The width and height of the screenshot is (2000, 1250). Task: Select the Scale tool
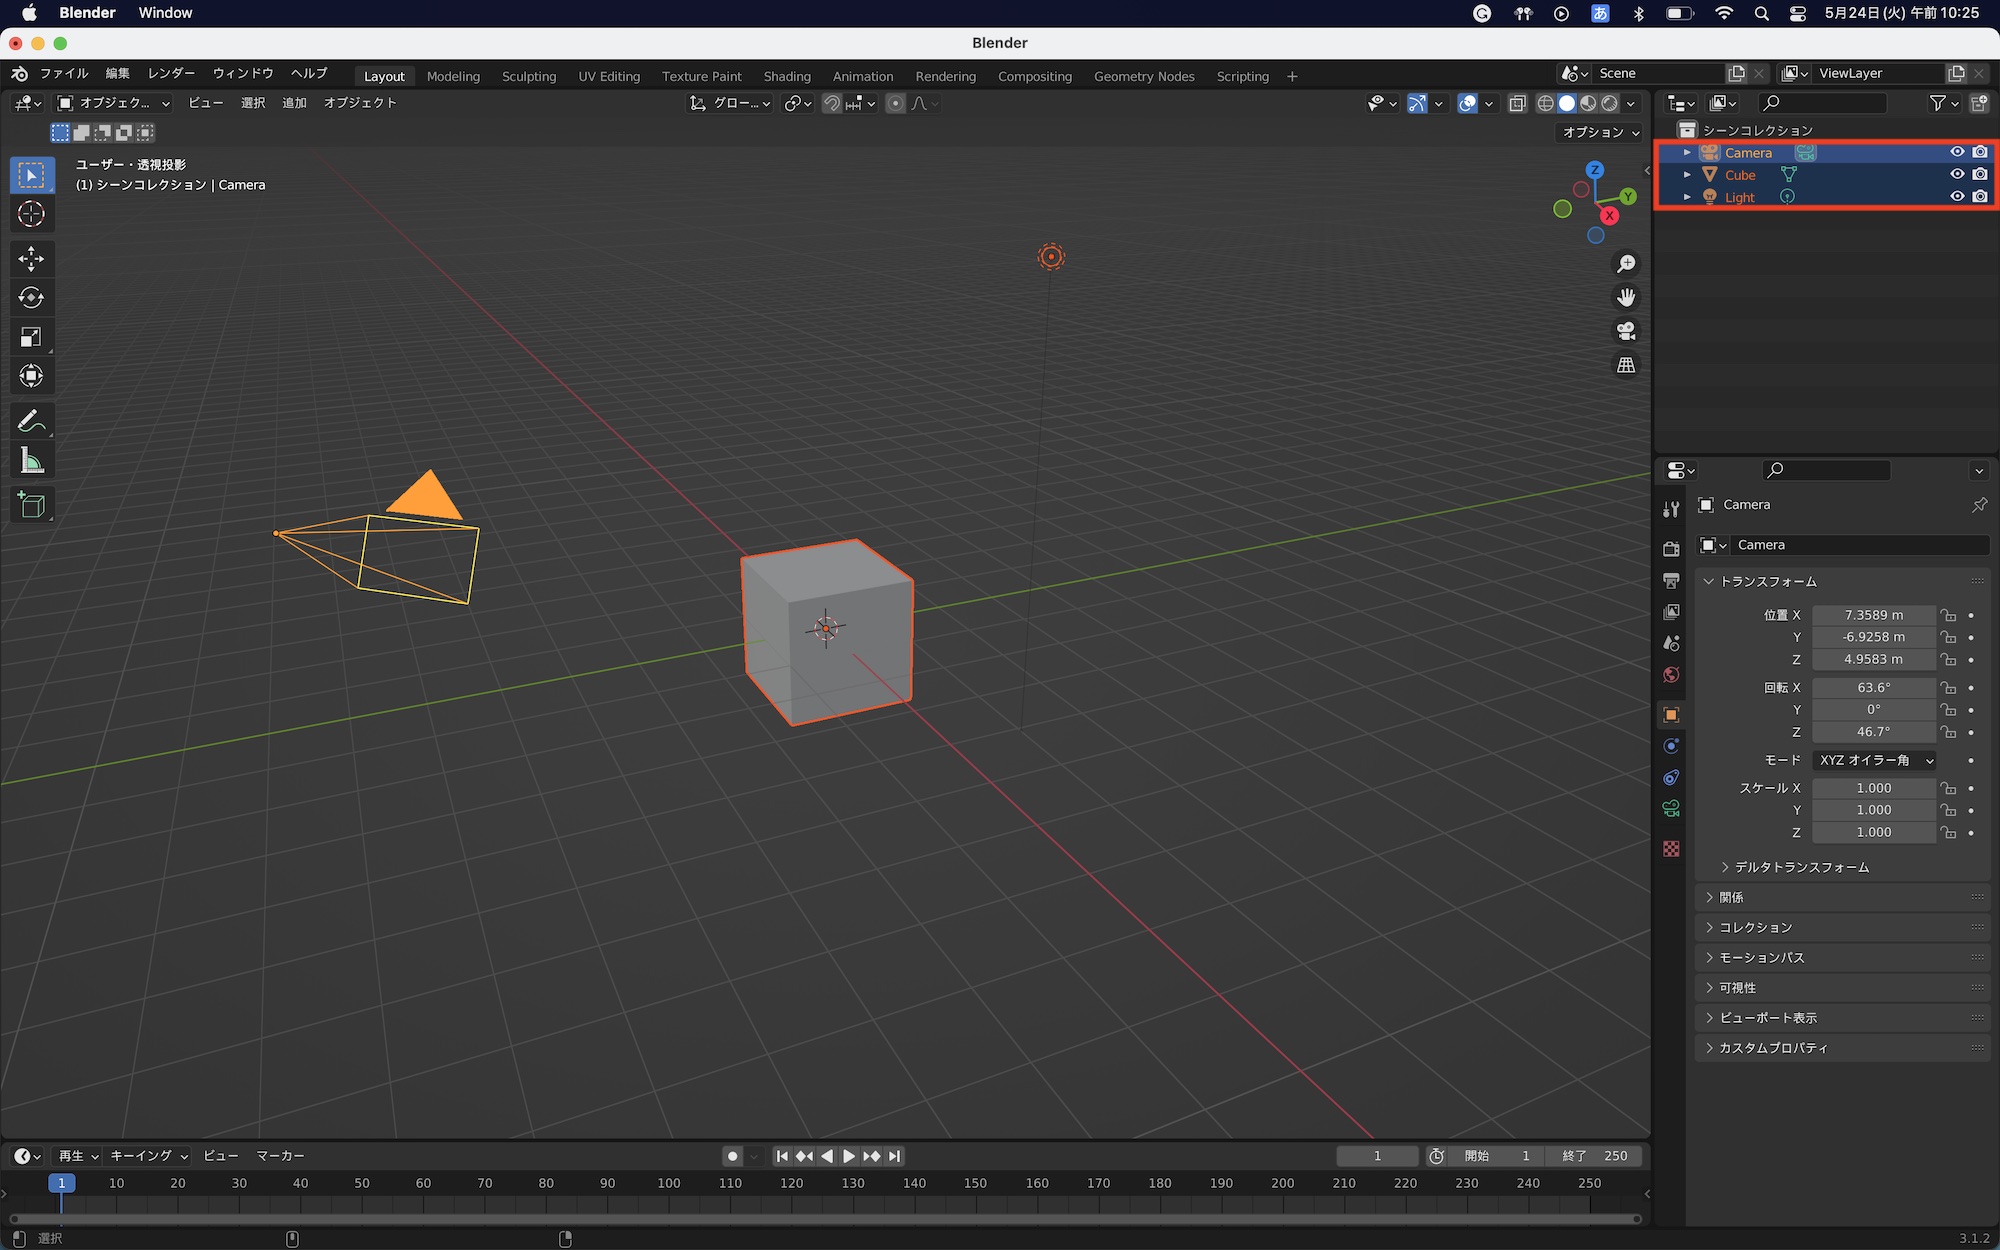click(31, 337)
